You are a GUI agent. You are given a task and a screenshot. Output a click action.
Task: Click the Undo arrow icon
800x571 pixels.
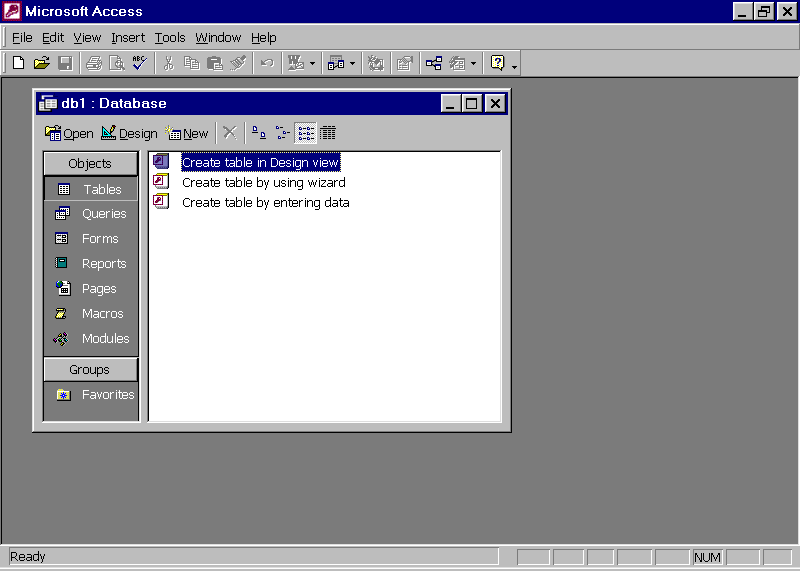267,63
